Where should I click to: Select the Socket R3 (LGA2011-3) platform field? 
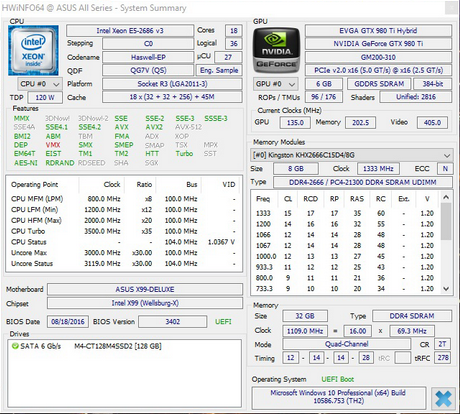172,84
